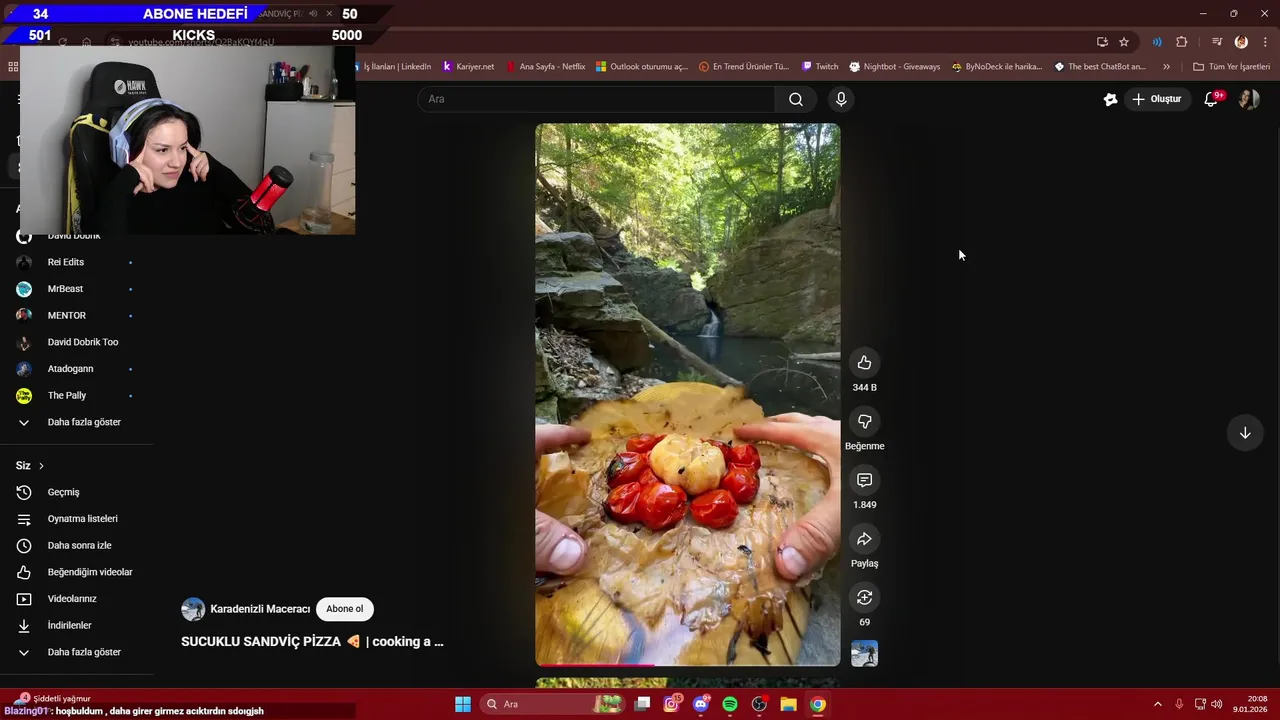Click the YouTube search magnifier button

[x=796, y=99]
